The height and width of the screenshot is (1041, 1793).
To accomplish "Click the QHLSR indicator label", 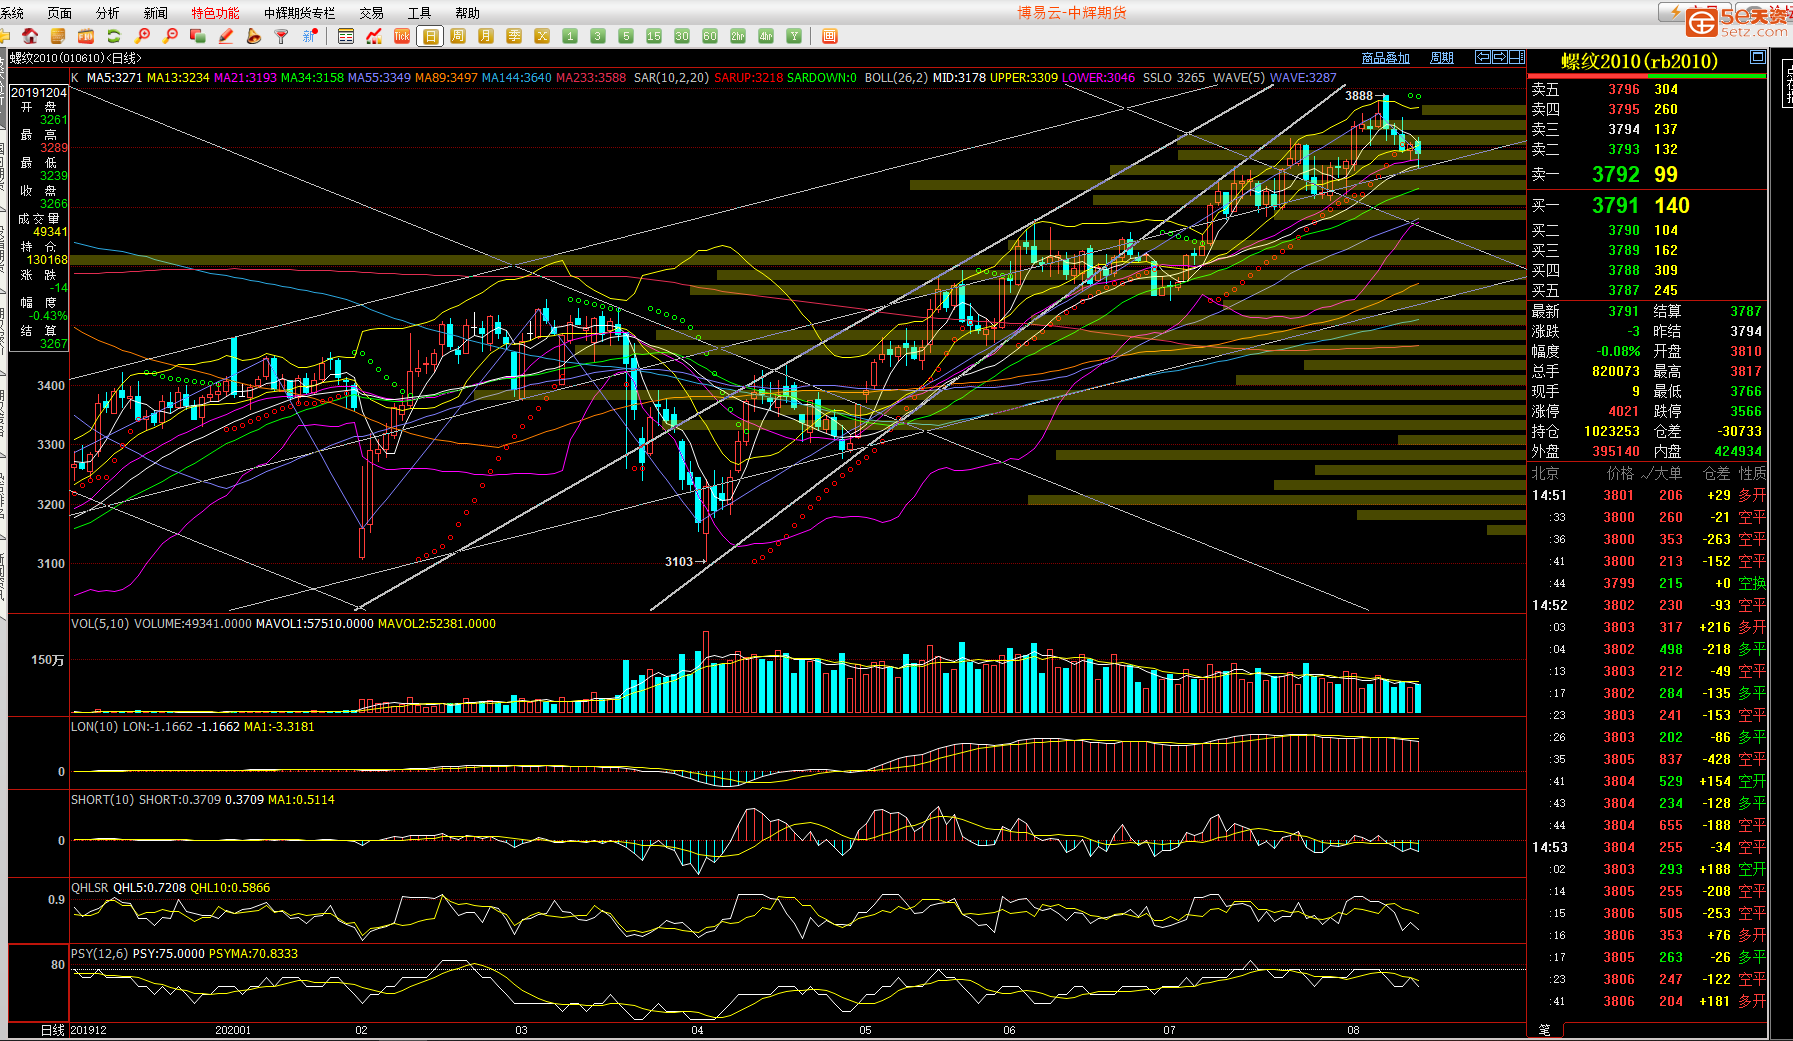I will [90, 888].
